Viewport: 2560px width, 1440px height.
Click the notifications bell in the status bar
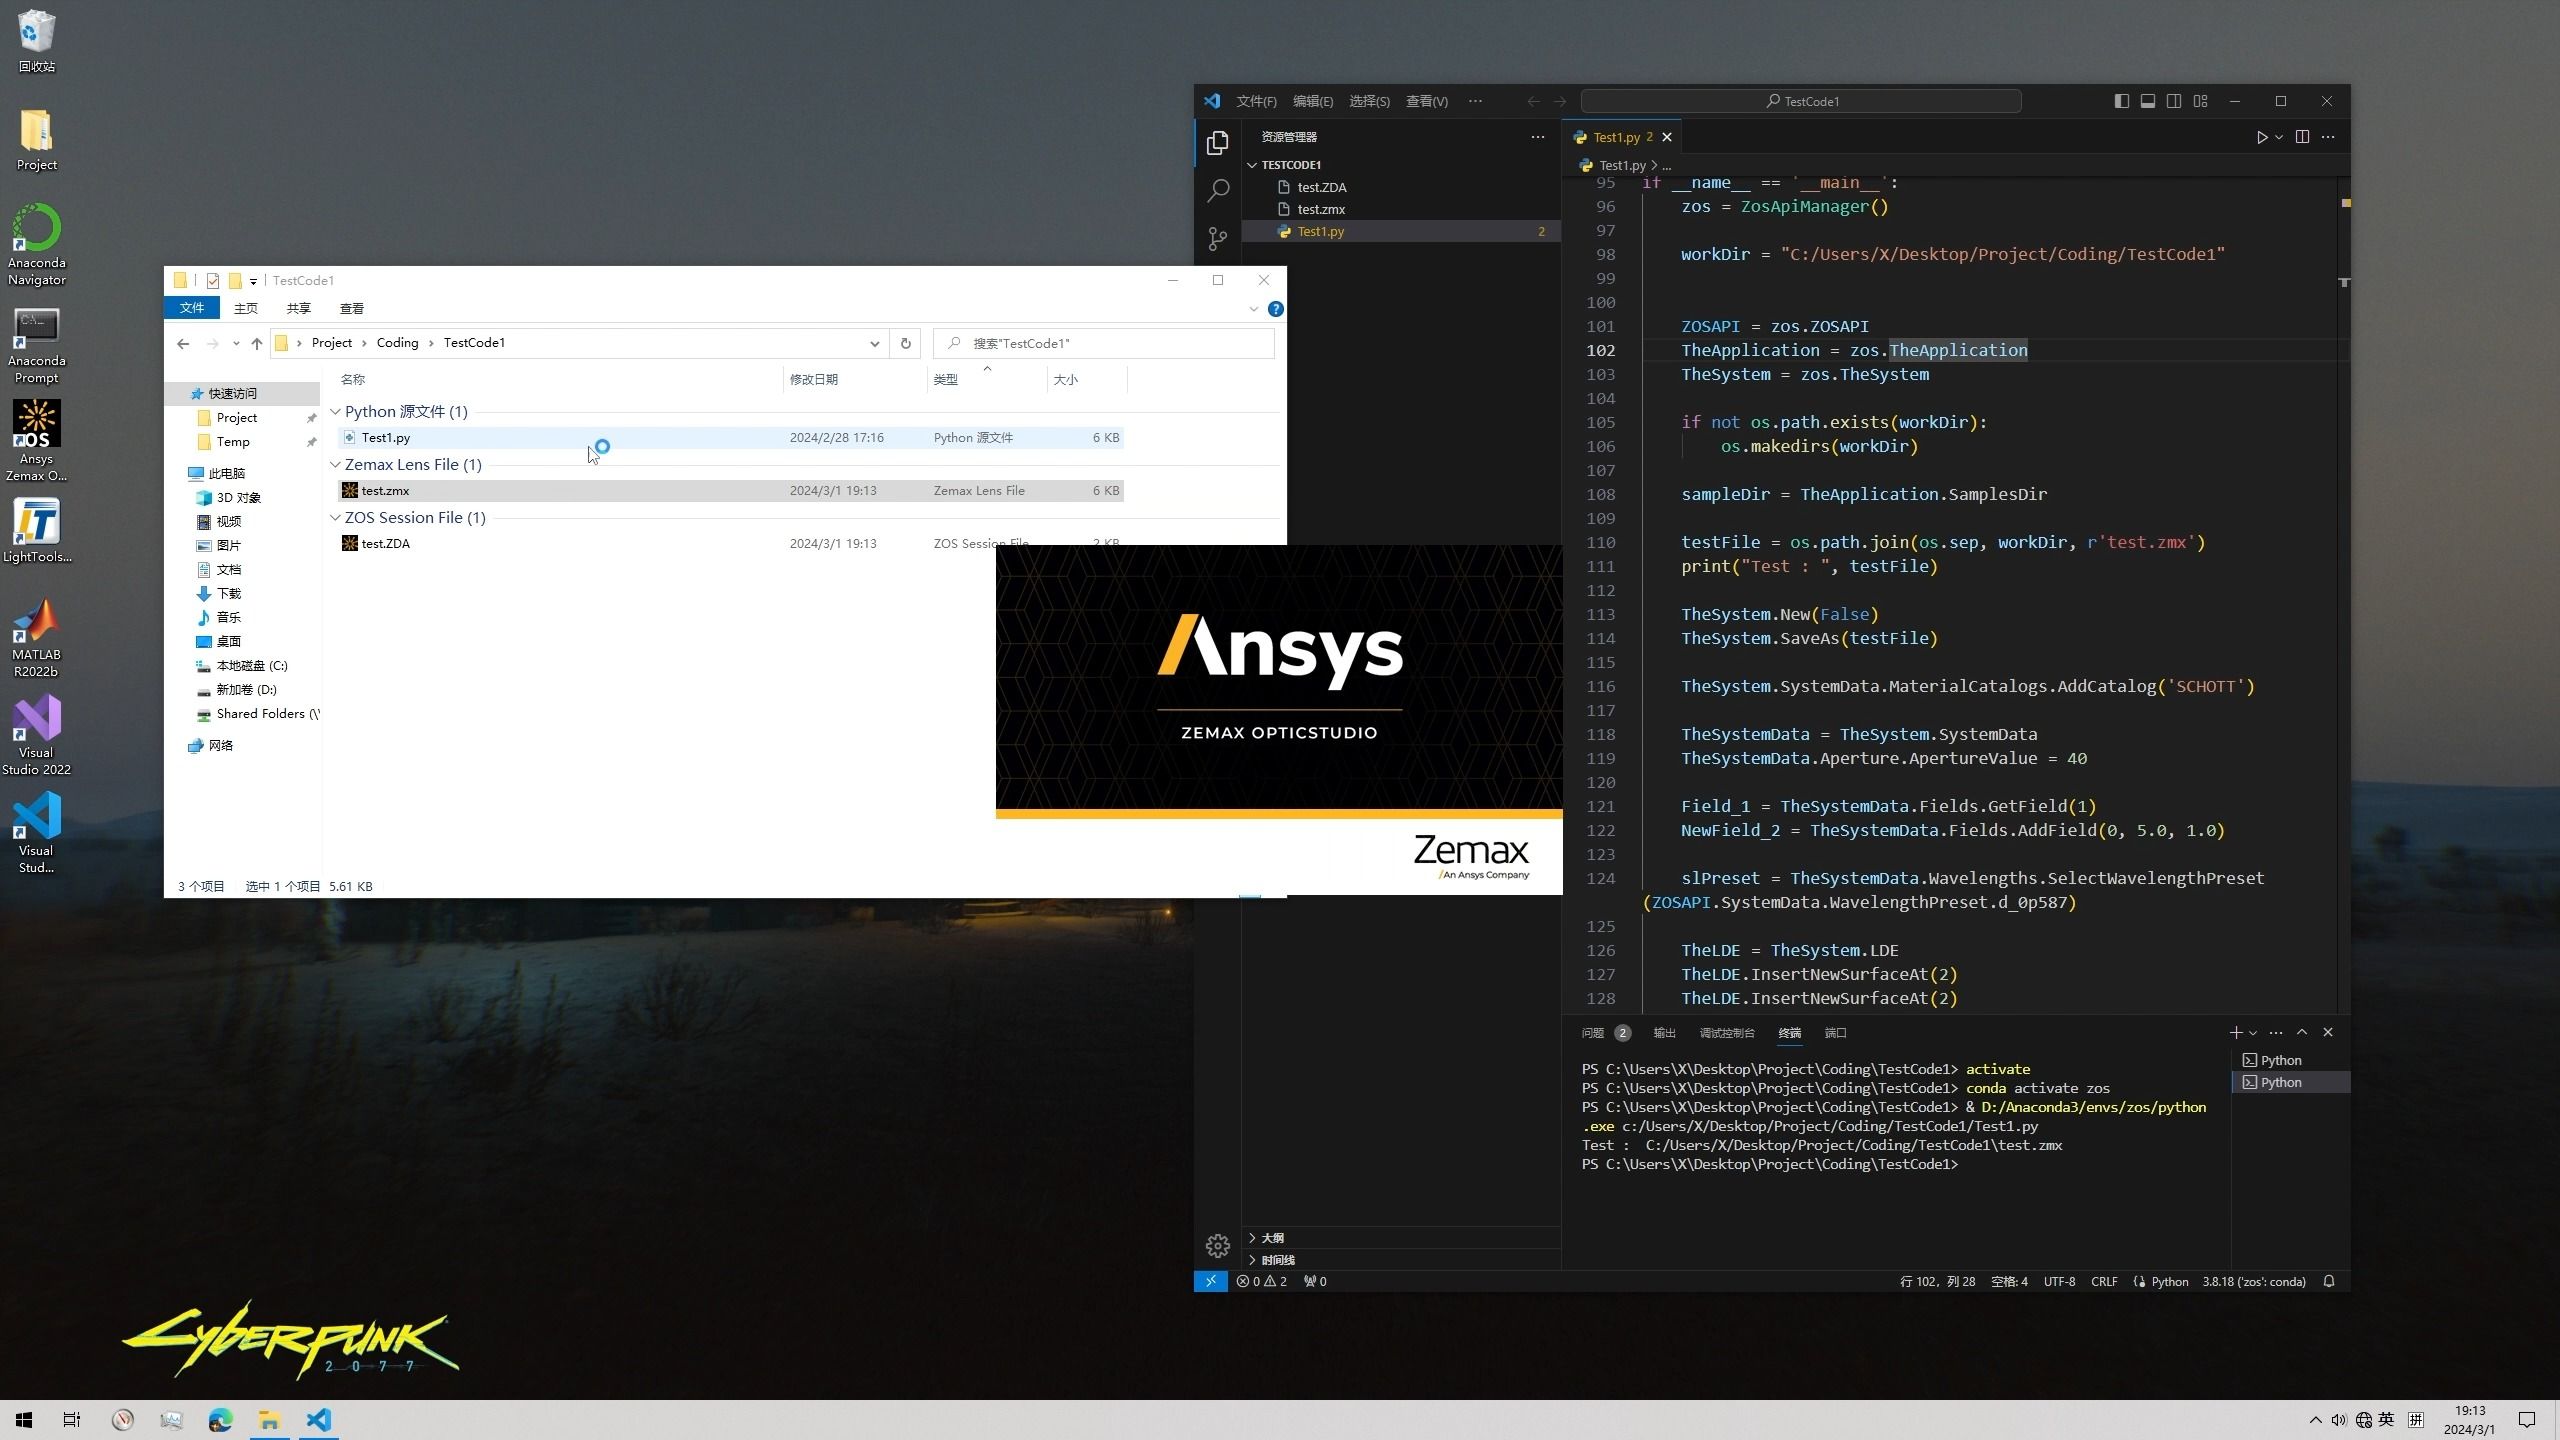coord(2329,1281)
